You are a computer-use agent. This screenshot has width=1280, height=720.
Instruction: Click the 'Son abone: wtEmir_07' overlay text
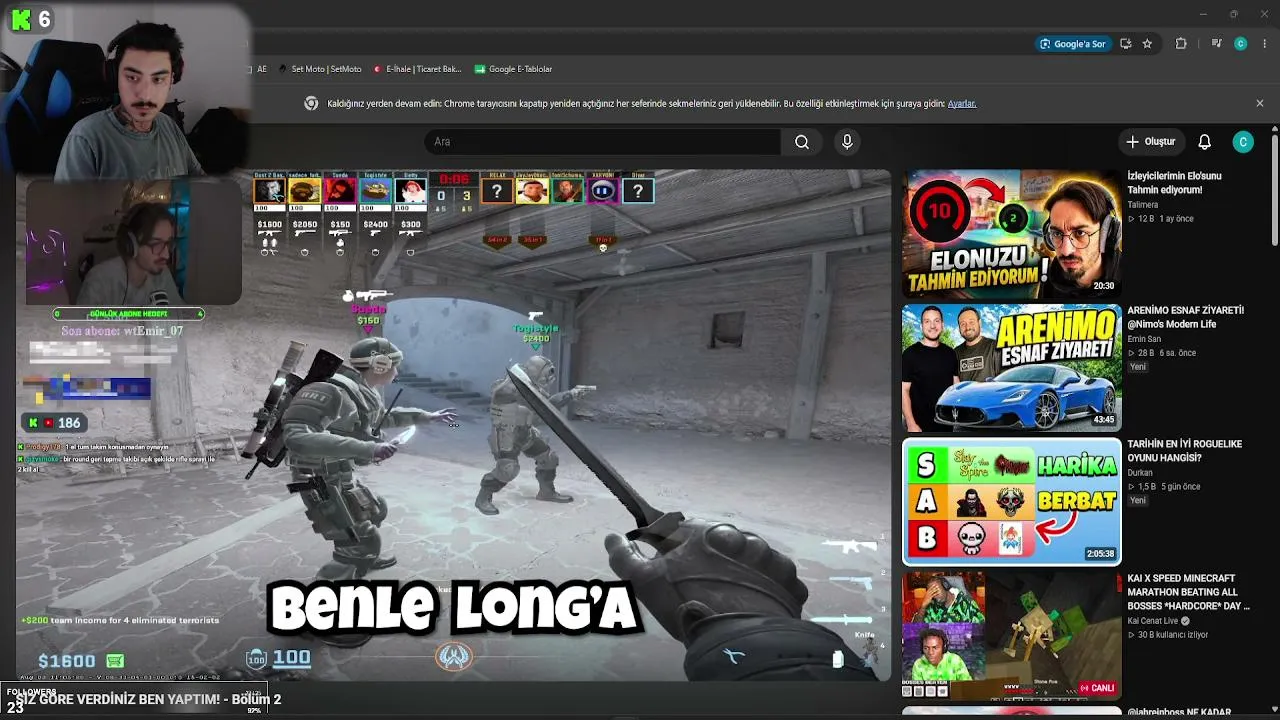click(122, 331)
